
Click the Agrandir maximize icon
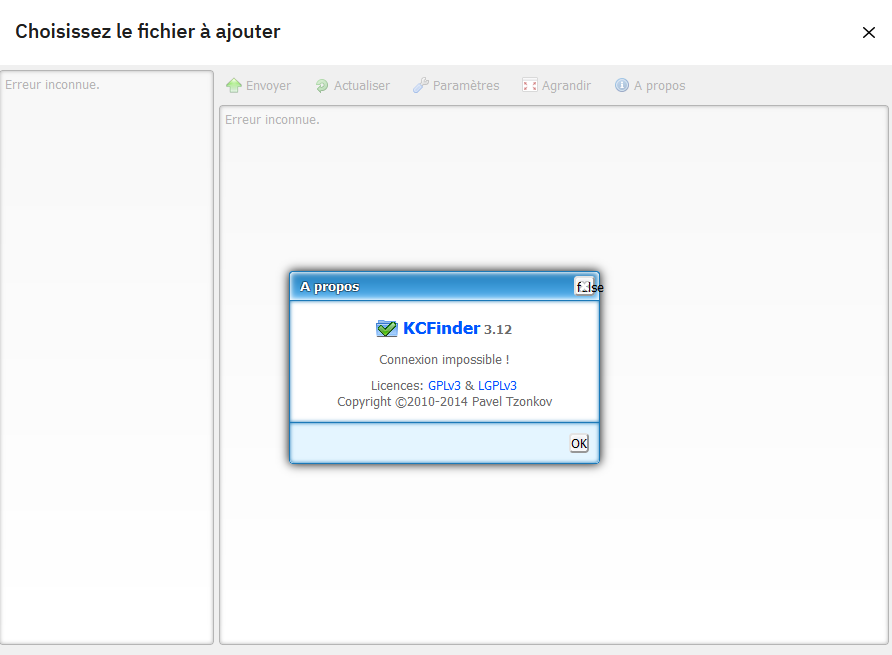click(x=530, y=86)
